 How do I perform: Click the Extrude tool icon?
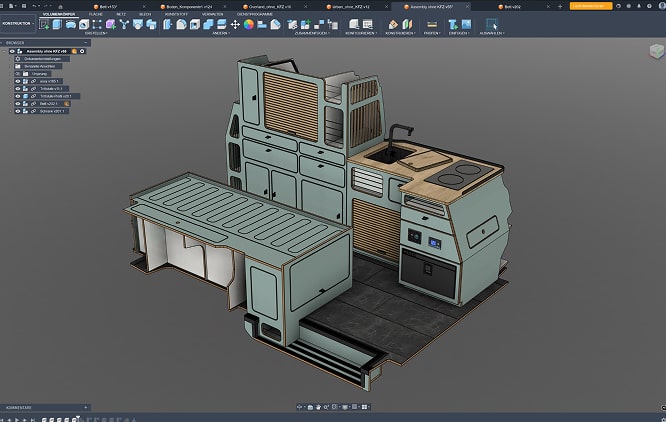click(x=58, y=24)
